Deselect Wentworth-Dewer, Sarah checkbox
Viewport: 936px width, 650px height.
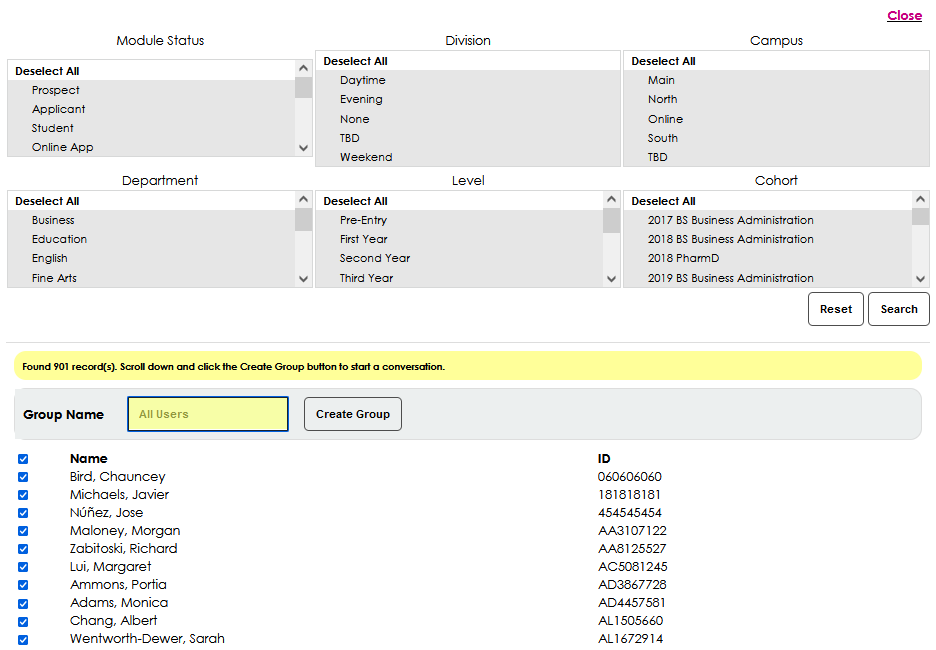tap(23, 639)
